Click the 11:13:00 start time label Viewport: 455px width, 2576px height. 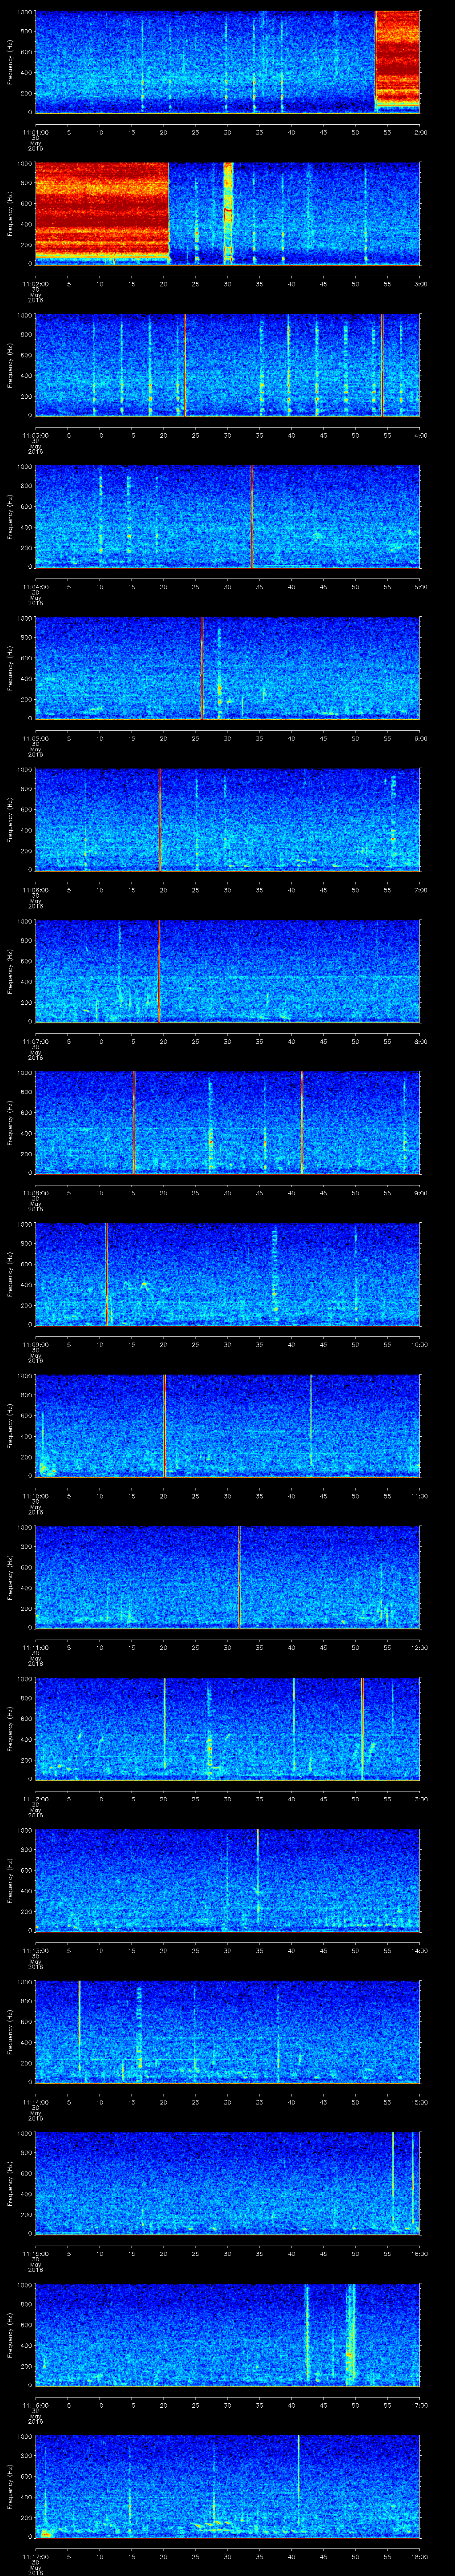coord(35,1950)
